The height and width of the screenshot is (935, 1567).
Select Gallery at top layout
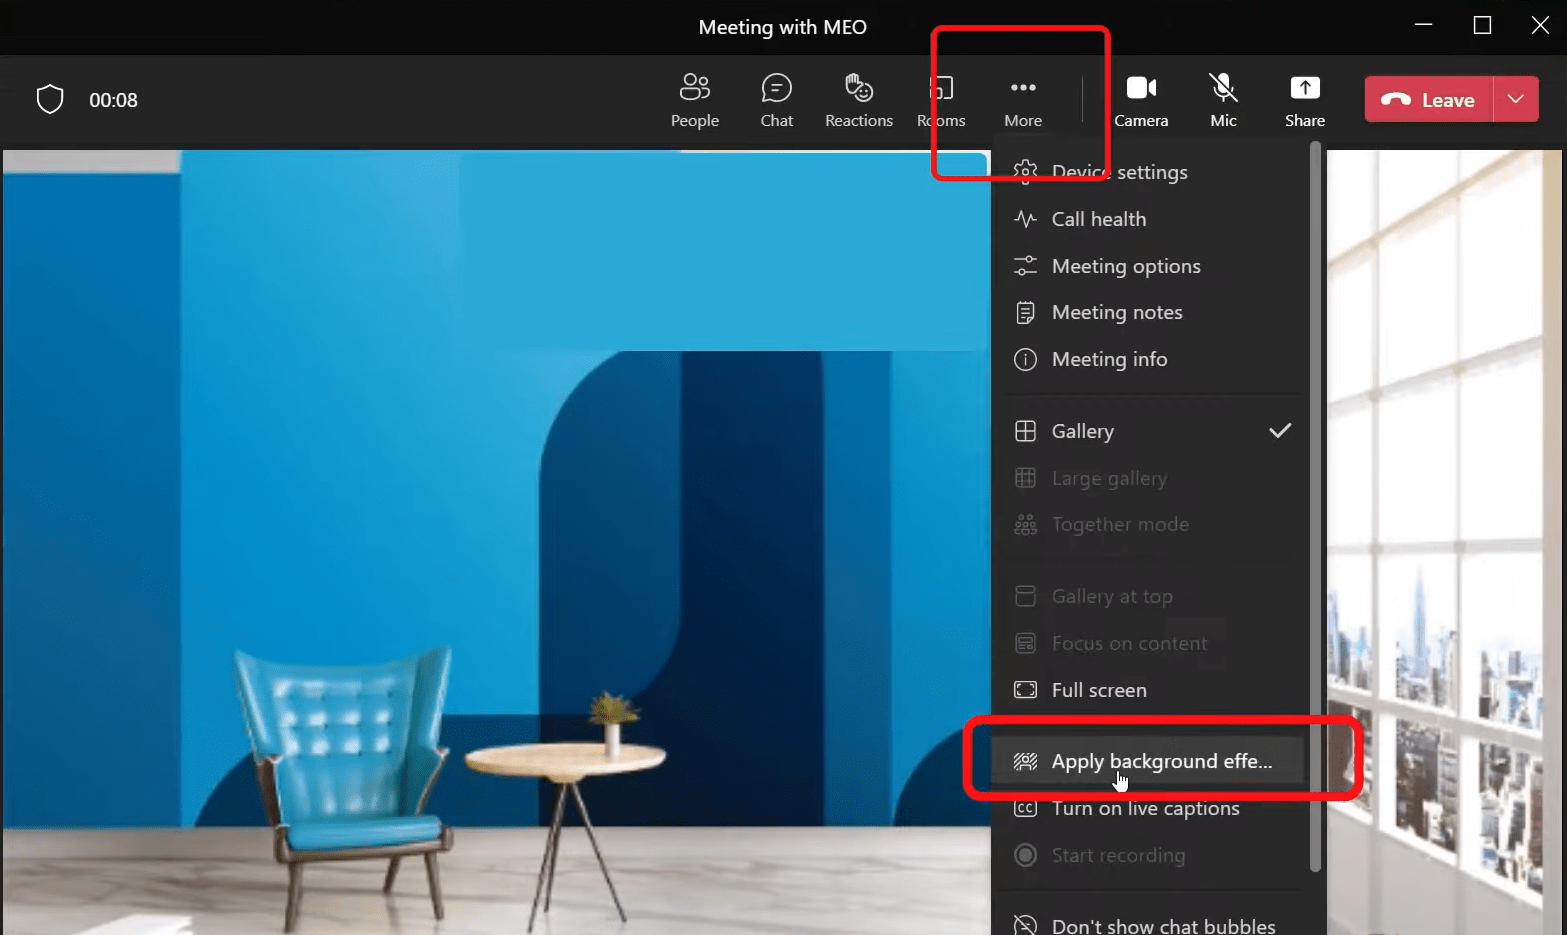1150,596
